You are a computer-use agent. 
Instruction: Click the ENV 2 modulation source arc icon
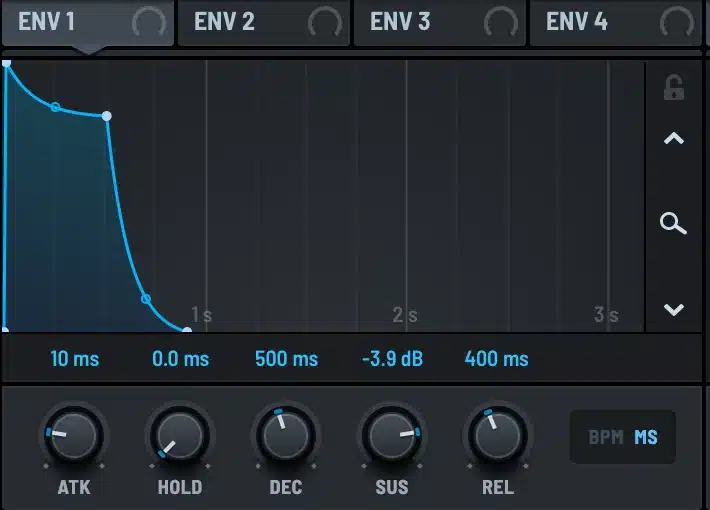coord(325,22)
